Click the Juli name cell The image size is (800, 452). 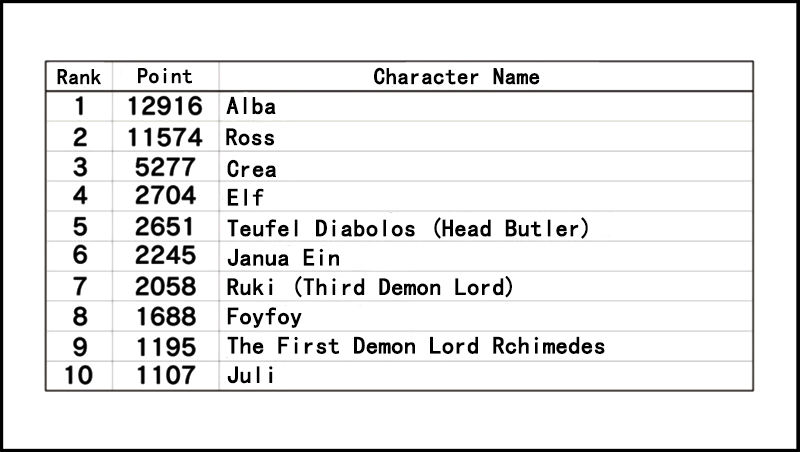pos(250,377)
